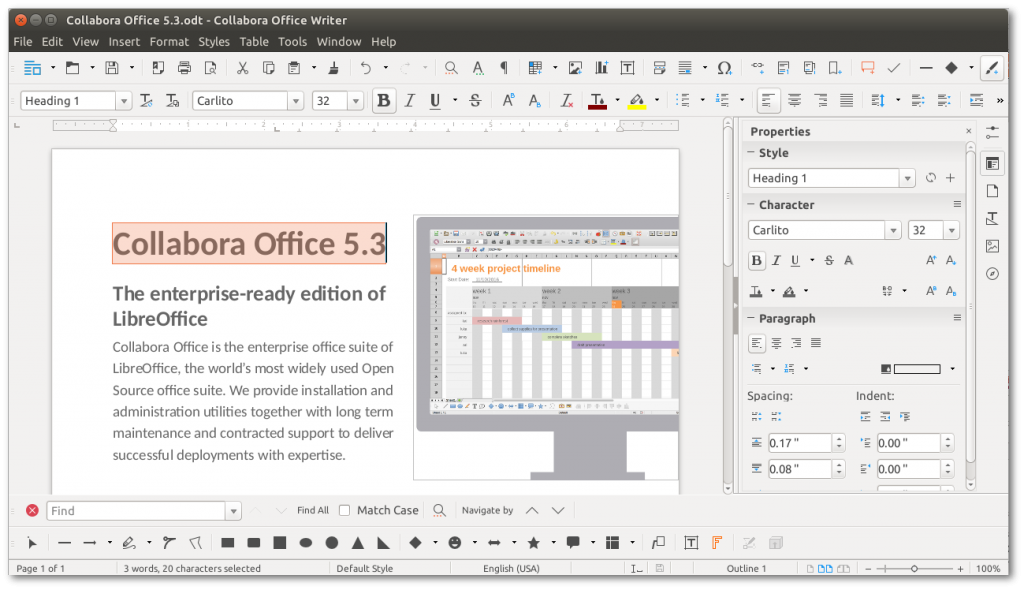Image resolution: width=1024 pixels, height=590 pixels.
Task: Insert a Text Box from drawing toolbar
Action: (x=691, y=543)
